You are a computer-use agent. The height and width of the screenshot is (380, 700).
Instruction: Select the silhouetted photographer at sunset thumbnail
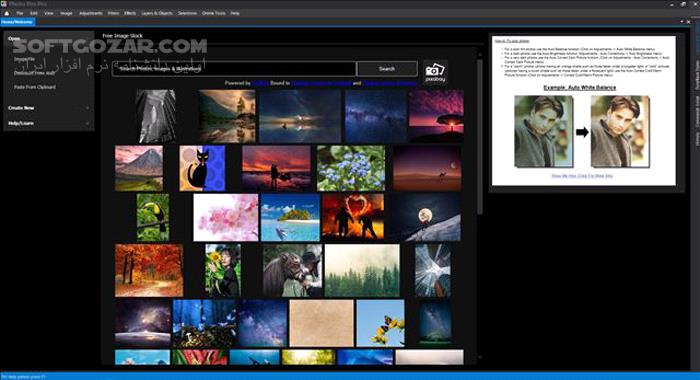(276, 168)
